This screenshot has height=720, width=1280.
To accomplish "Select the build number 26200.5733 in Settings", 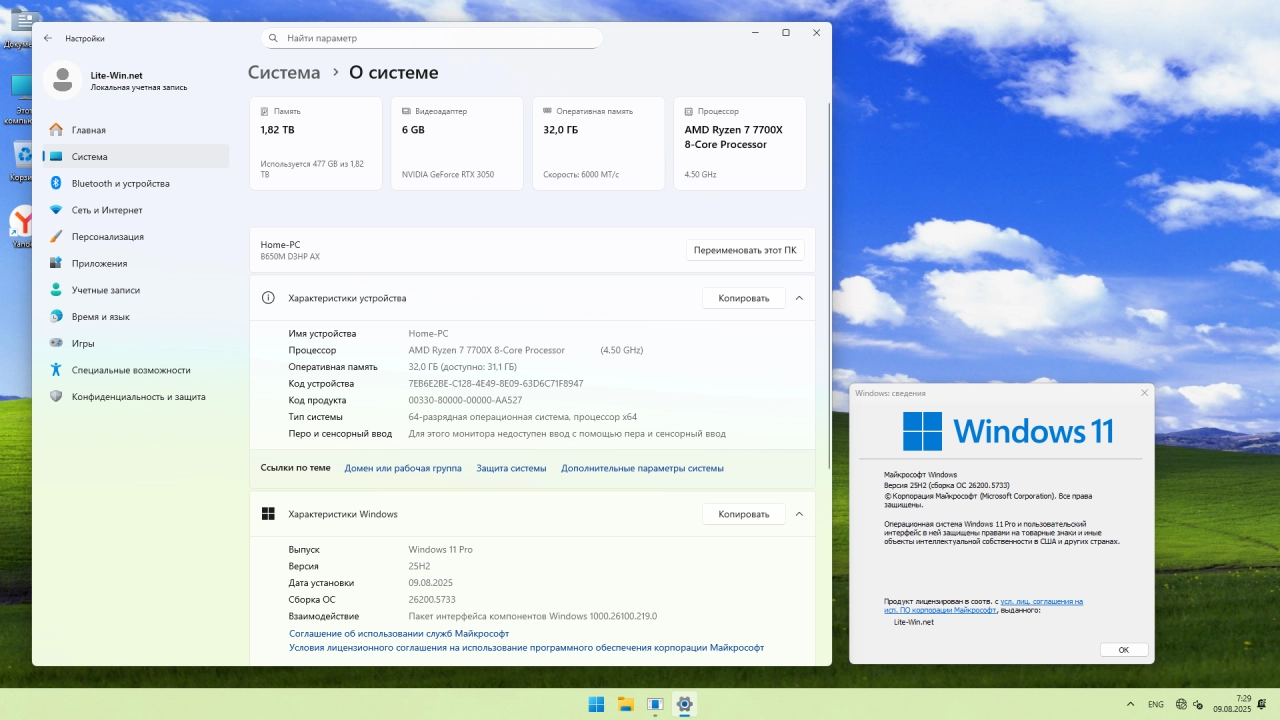I will [x=432, y=599].
